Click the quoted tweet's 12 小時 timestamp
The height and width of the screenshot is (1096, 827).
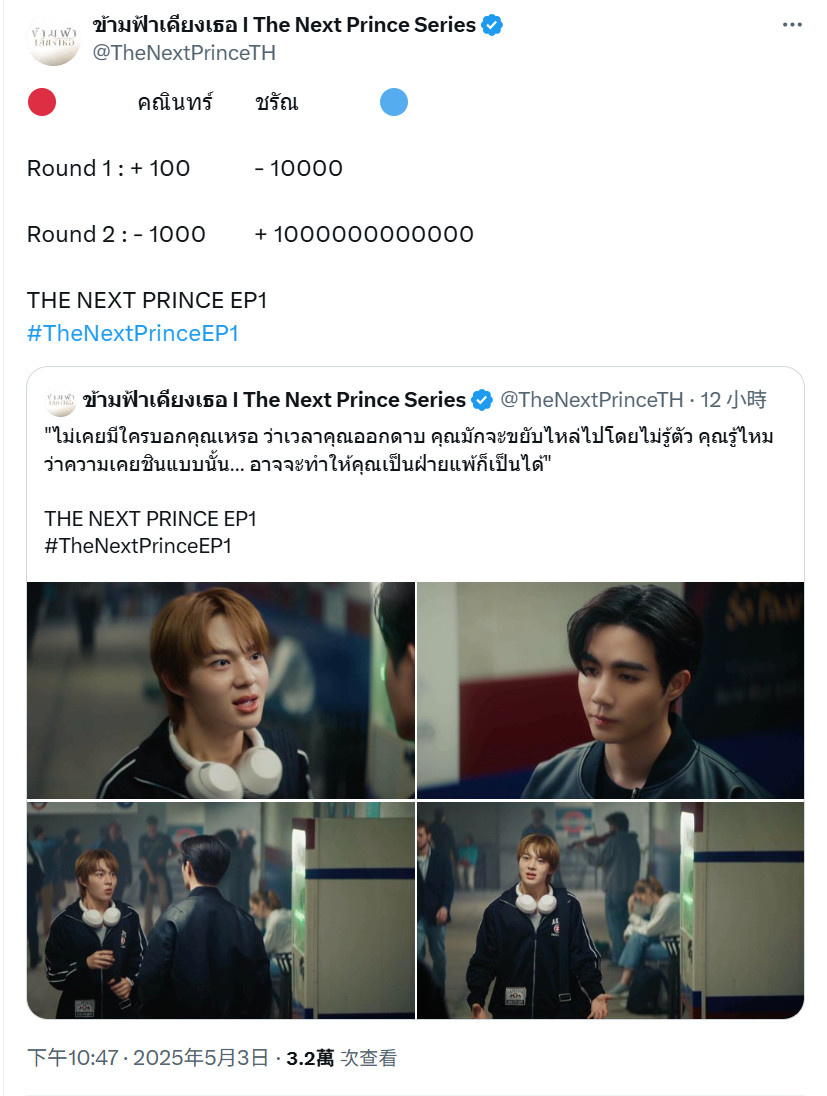[733, 400]
